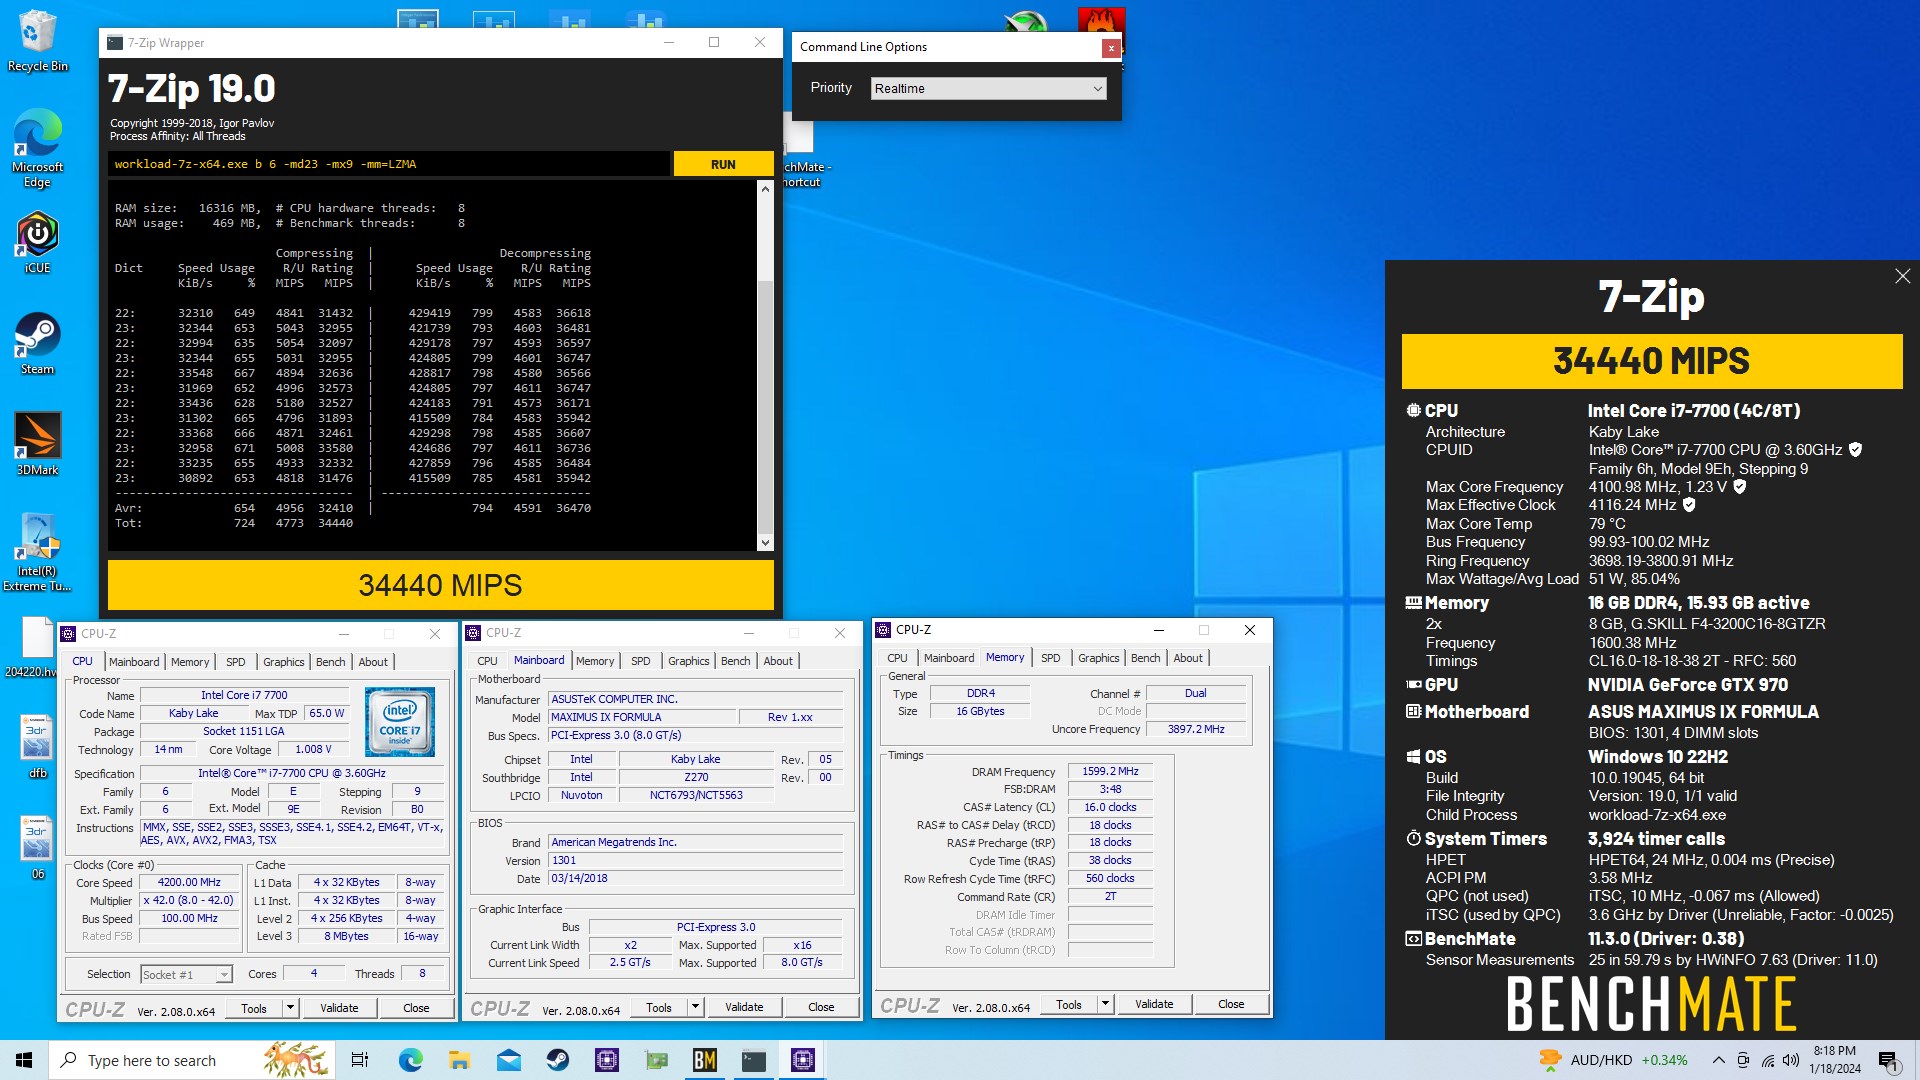Image resolution: width=1920 pixels, height=1080 pixels.
Task: Run the 7-Zip benchmark with RUN button
Action: [723, 164]
